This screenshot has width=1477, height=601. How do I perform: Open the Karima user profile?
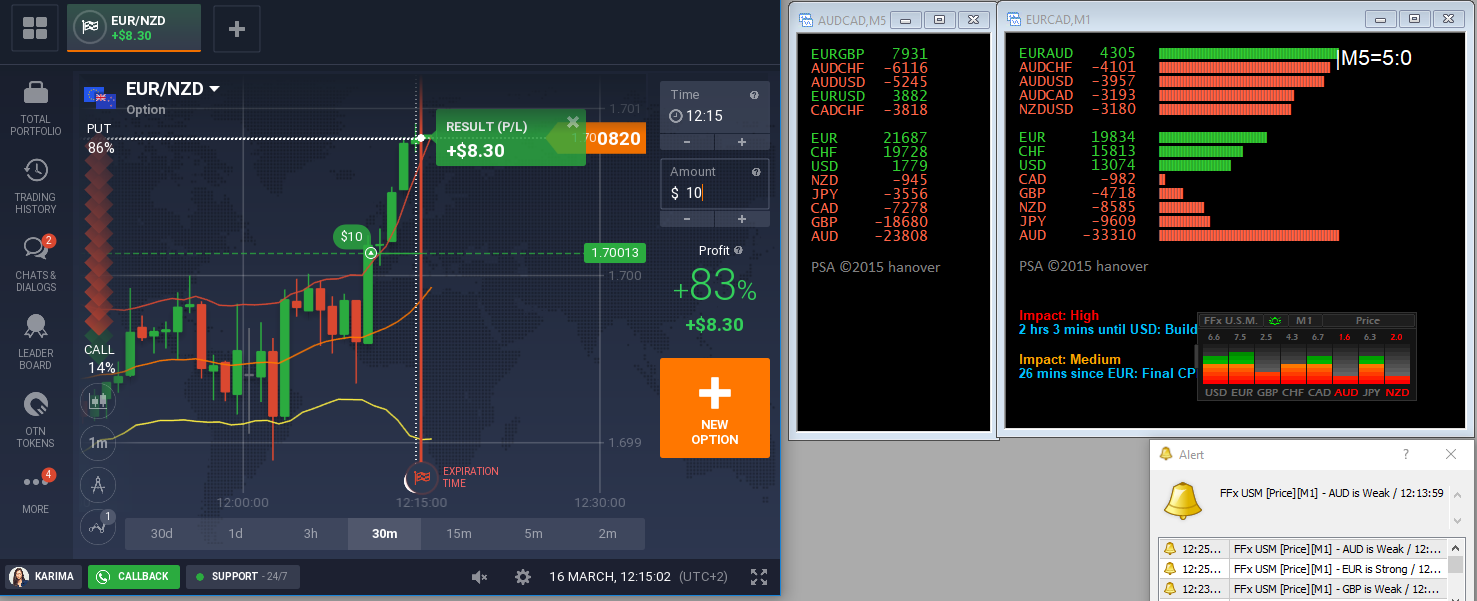coord(44,577)
